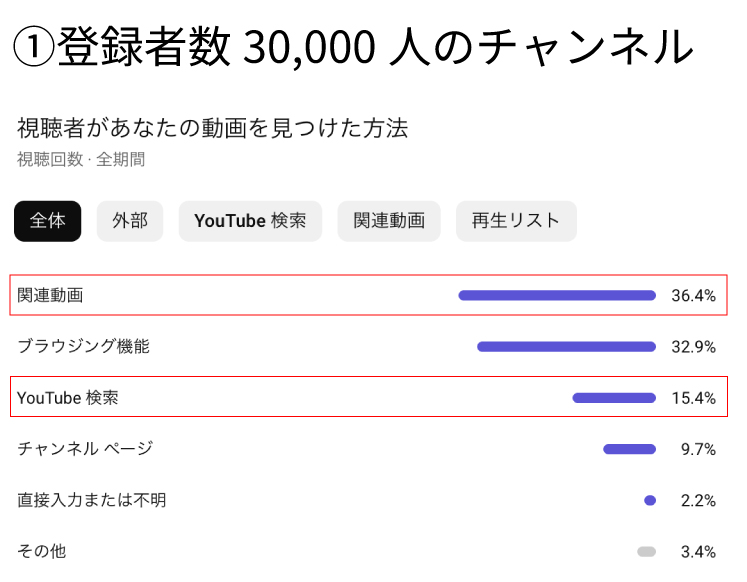Open the YouTube 検索 filter chip
Screen dimensions: 747x582
click(x=250, y=221)
